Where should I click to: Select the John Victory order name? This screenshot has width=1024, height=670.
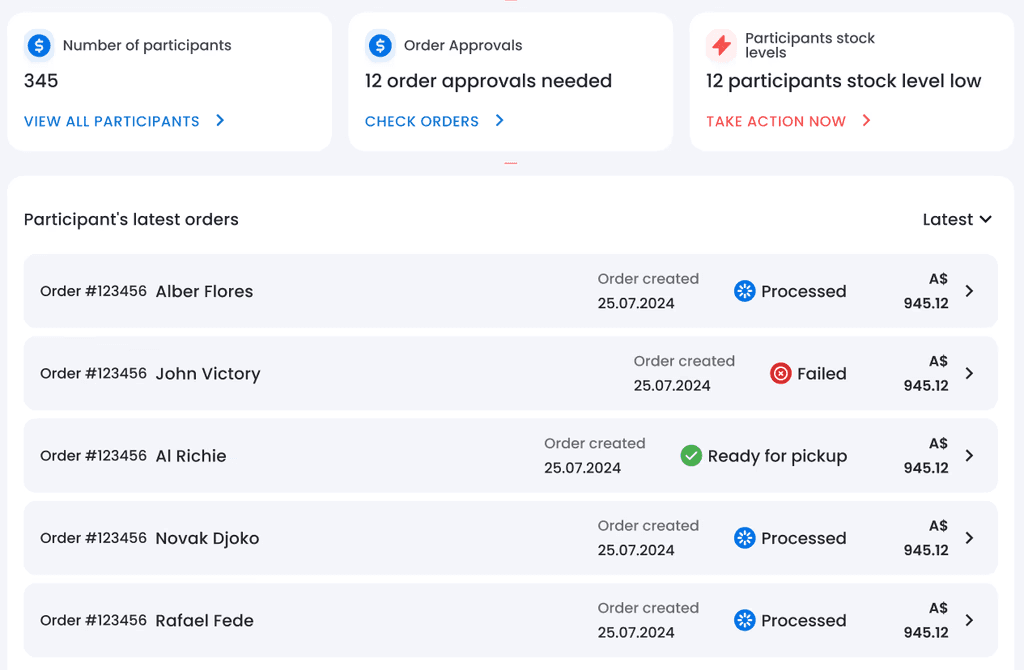(x=208, y=374)
